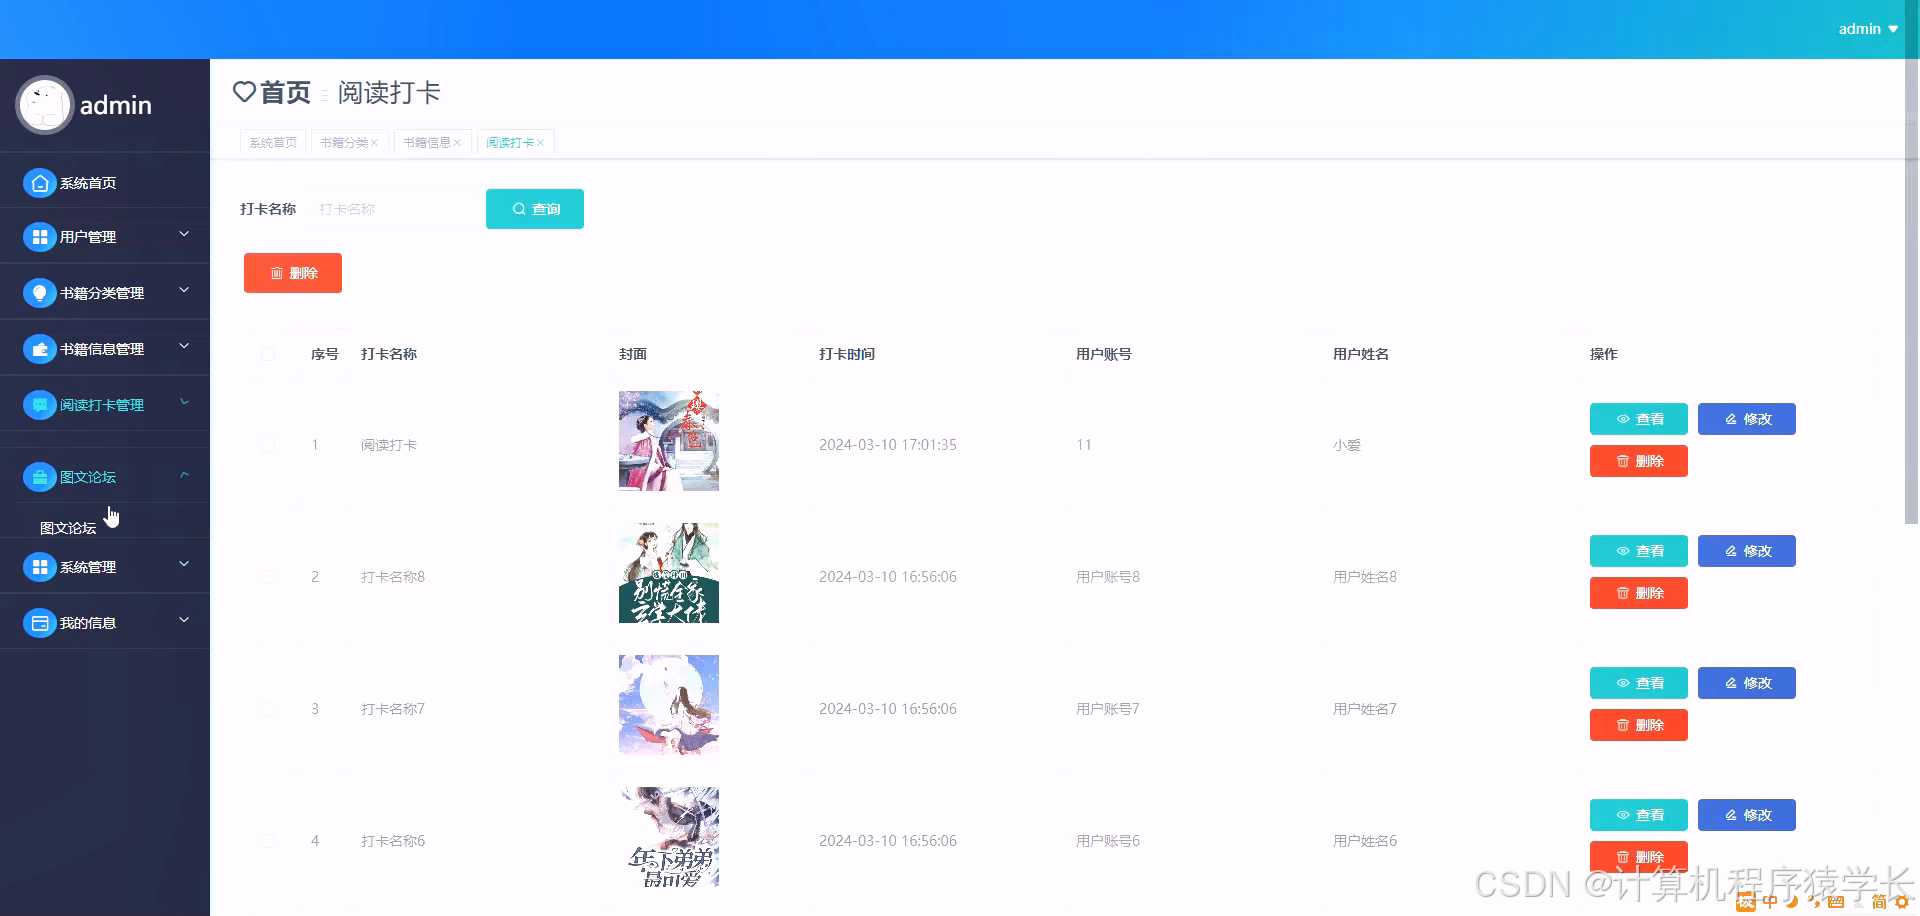Click the red bulk 删除 button above table
This screenshot has width=1920, height=916.
pos(293,273)
